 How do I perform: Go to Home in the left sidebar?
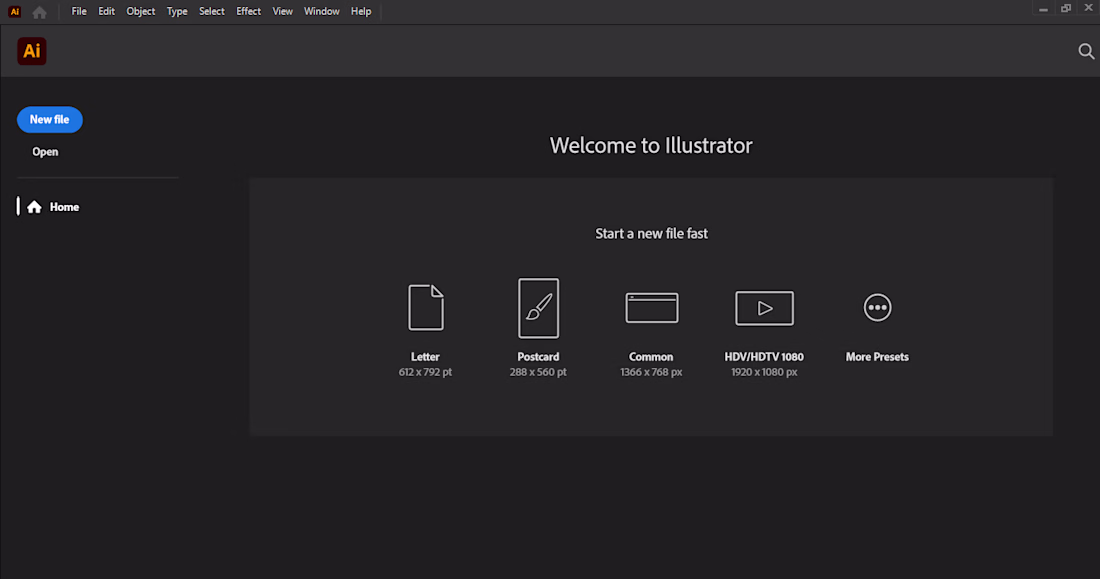tap(53, 207)
